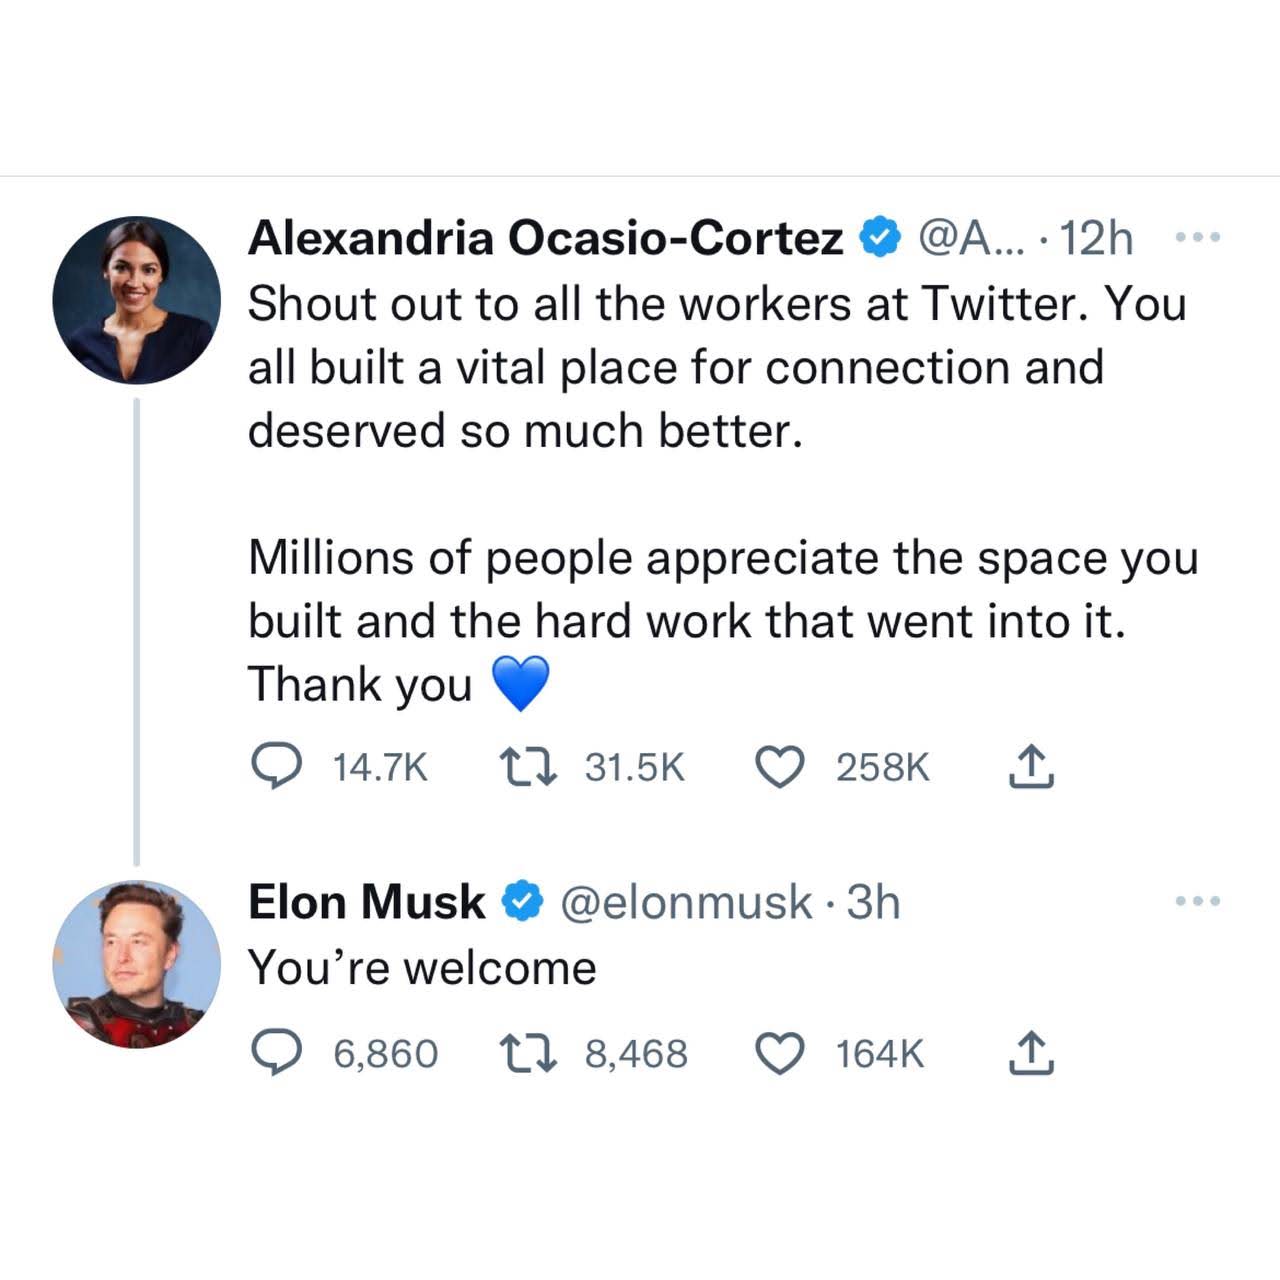Like the tweet with 164K likes
The image size is (1280, 1280).
(x=779, y=1053)
